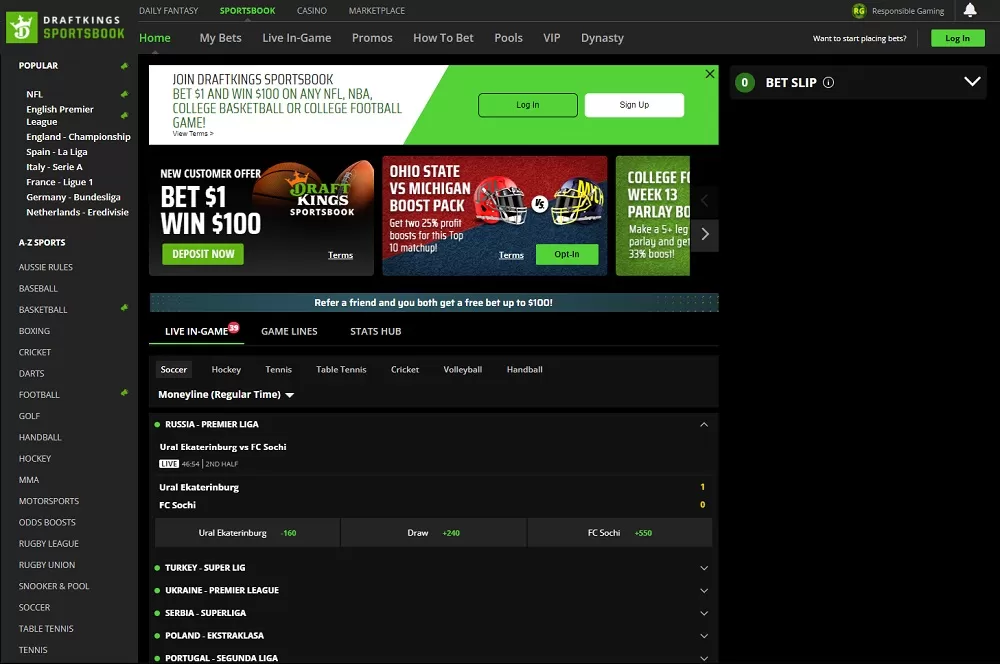Open the notifications bell
This screenshot has height=664, width=1000.
[x=969, y=10]
